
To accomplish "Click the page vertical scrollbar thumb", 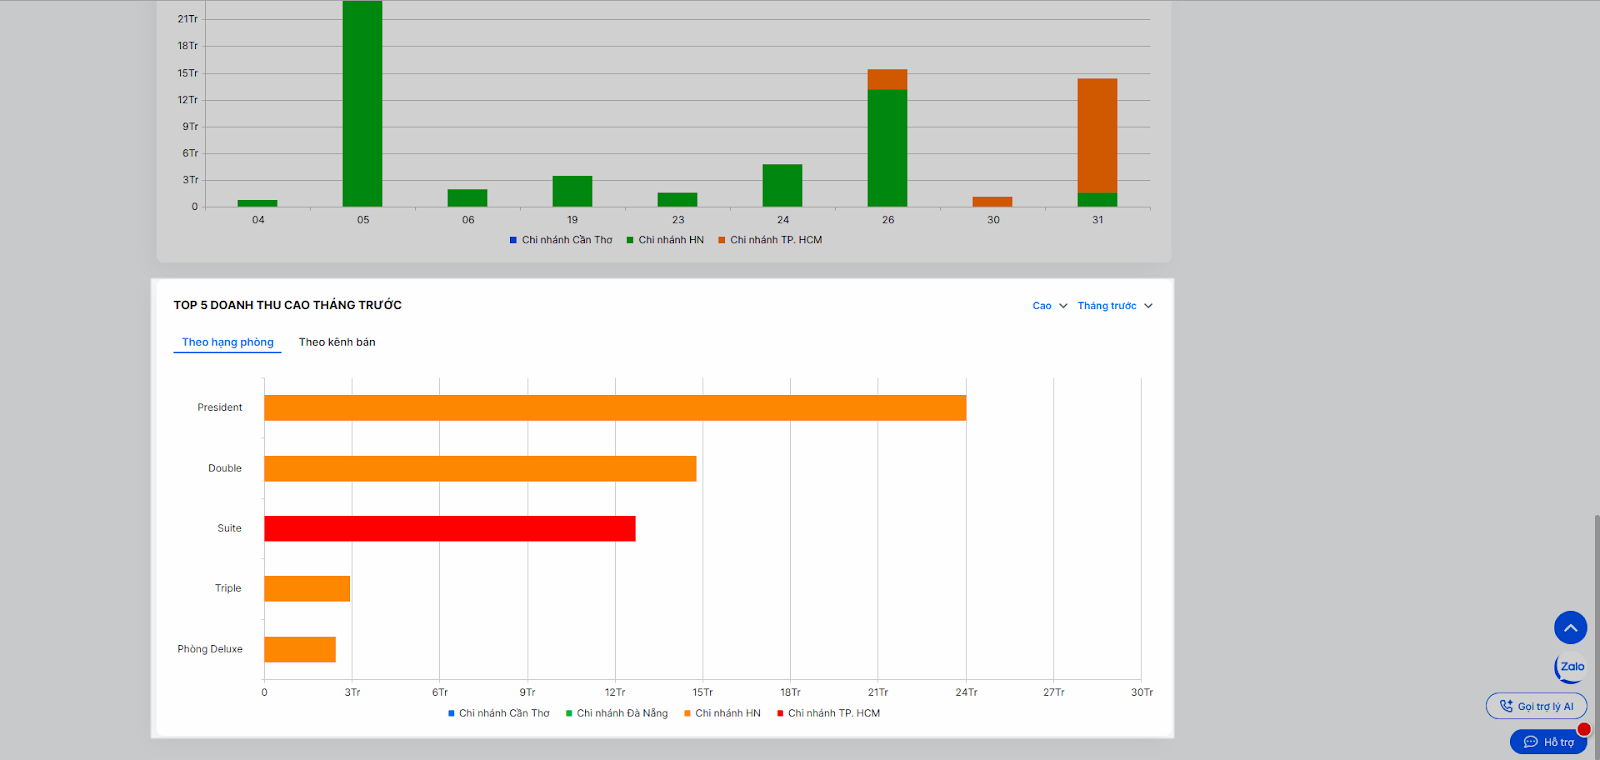I will (x=1596, y=636).
